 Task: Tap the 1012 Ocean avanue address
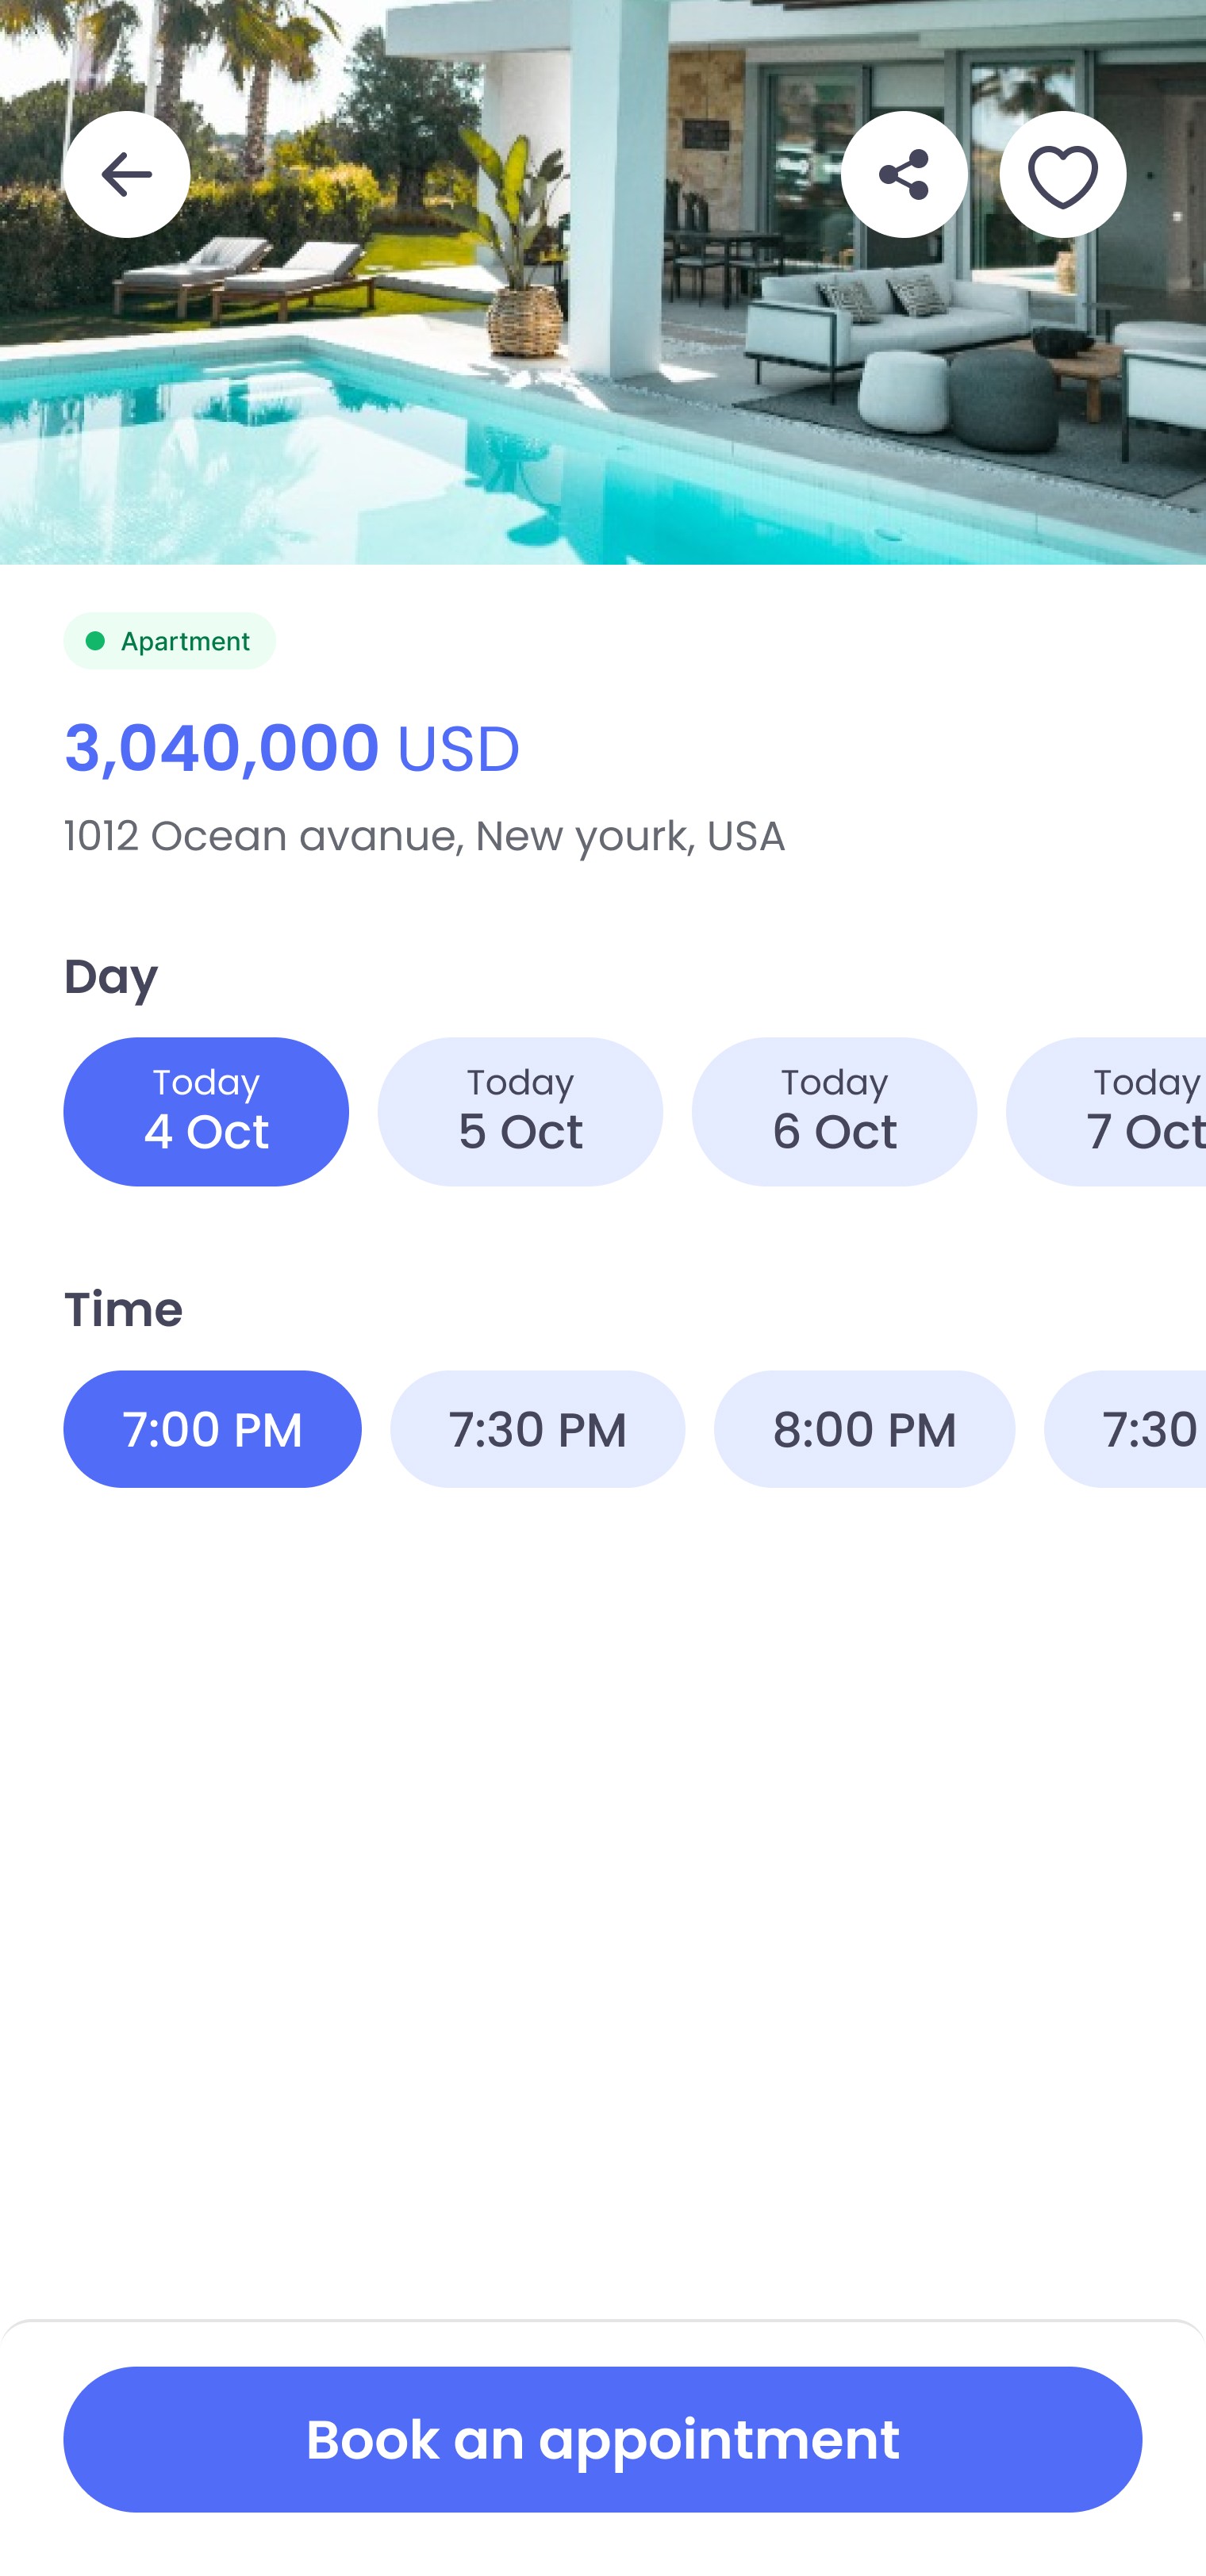click(424, 836)
